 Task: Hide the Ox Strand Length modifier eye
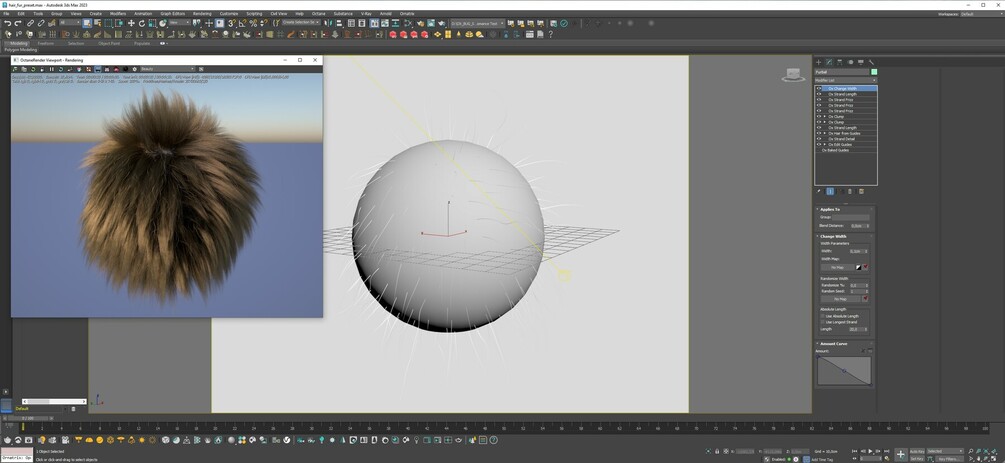click(x=818, y=94)
